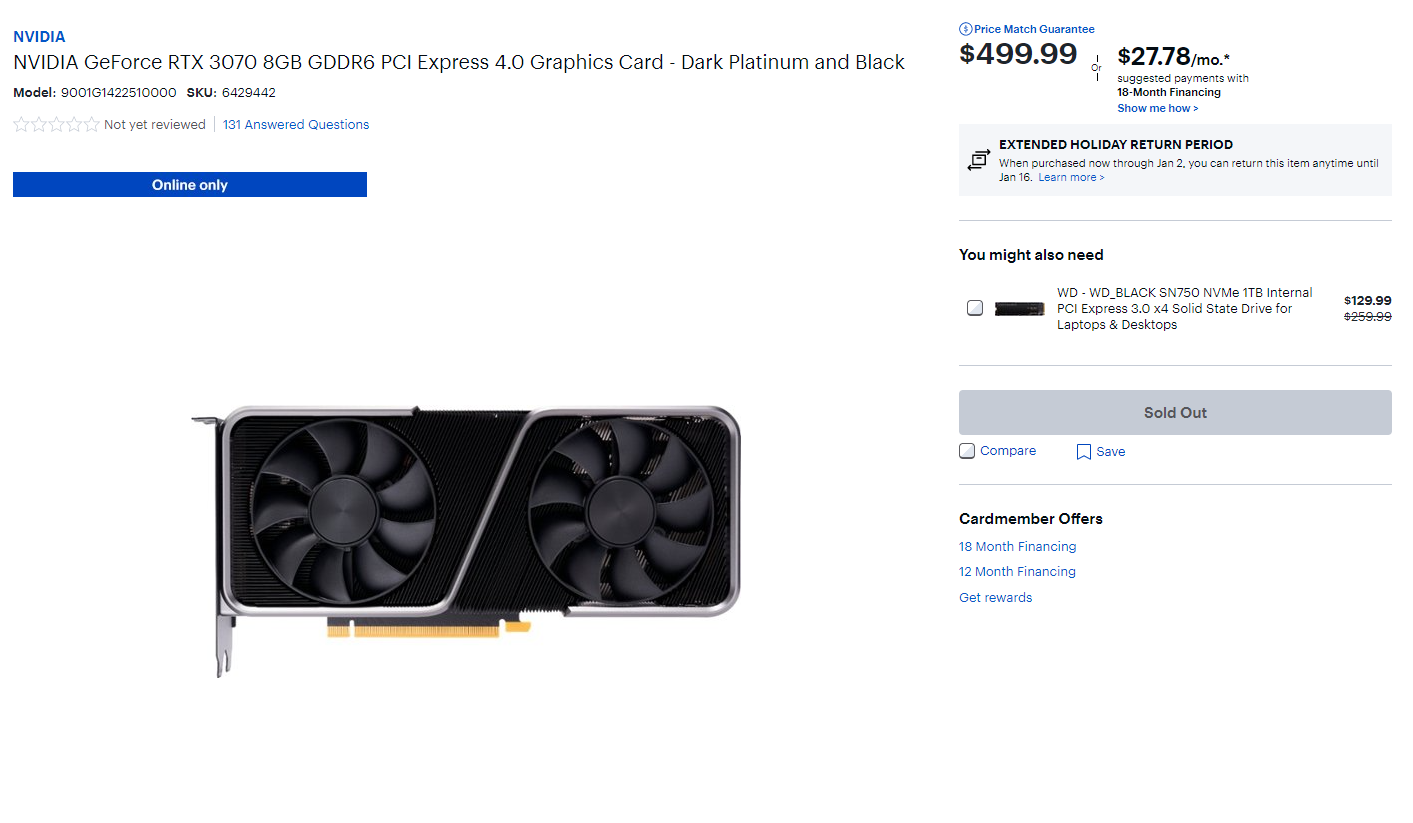Screen dimensions: 1413x823
Task: Click the blue 'Online only' banner
Action: [x=190, y=185]
